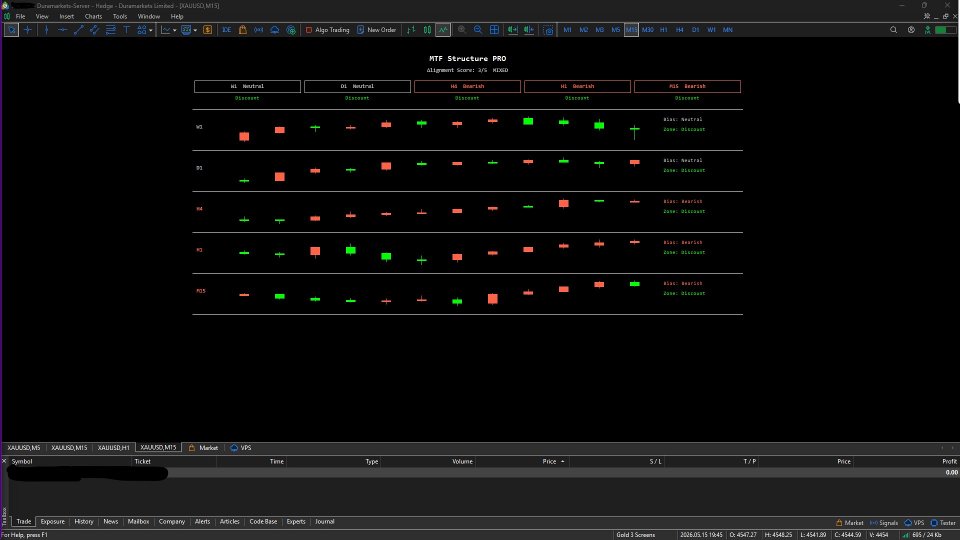This screenshot has height=540, width=960.
Task: Open the Market tab beside chart tabs
Action: tap(203, 448)
